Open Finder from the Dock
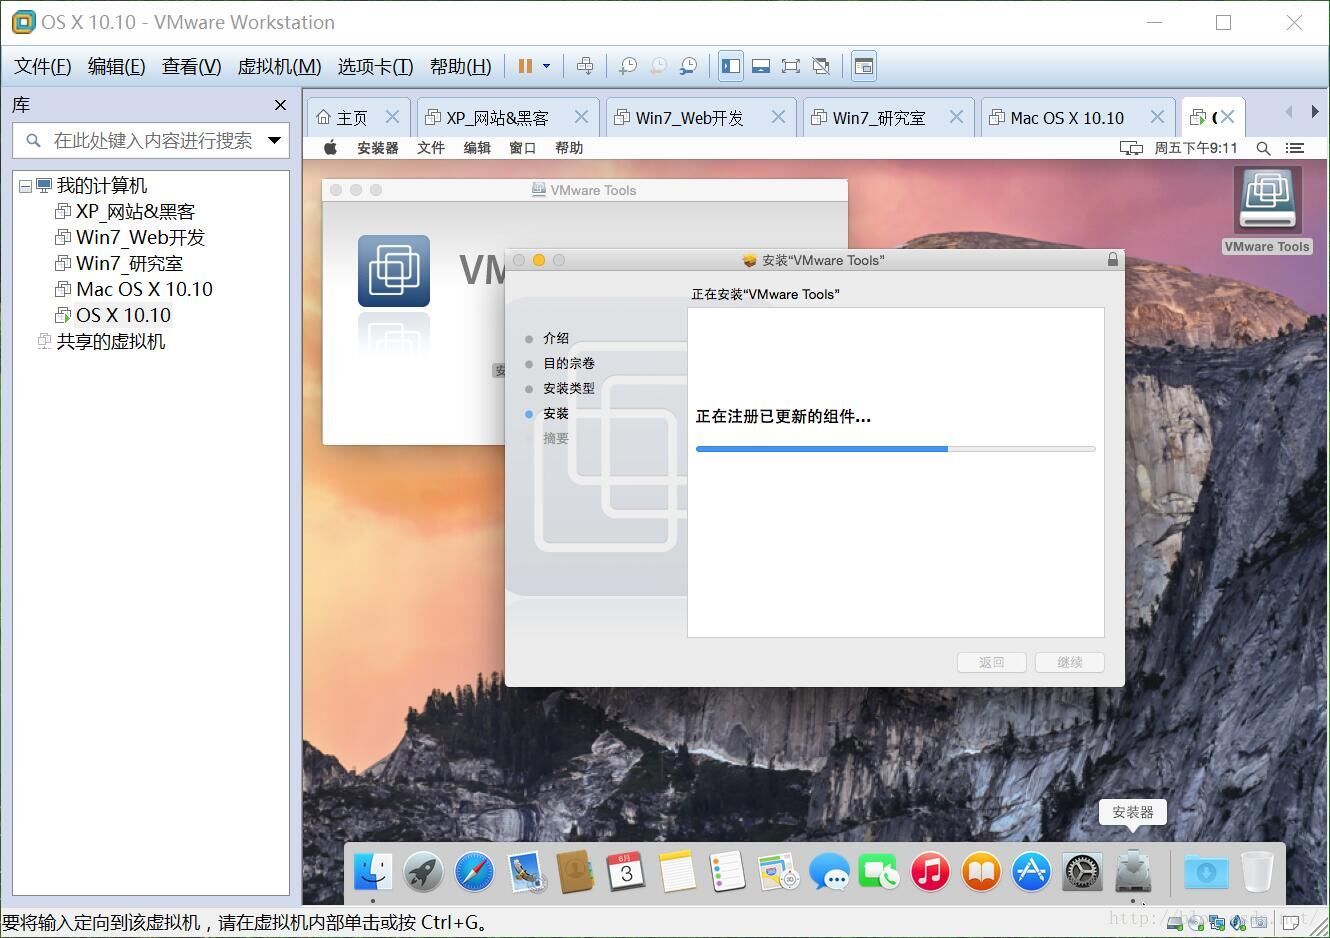The height and width of the screenshot is (938, 1330). click(x=373, y=872)
